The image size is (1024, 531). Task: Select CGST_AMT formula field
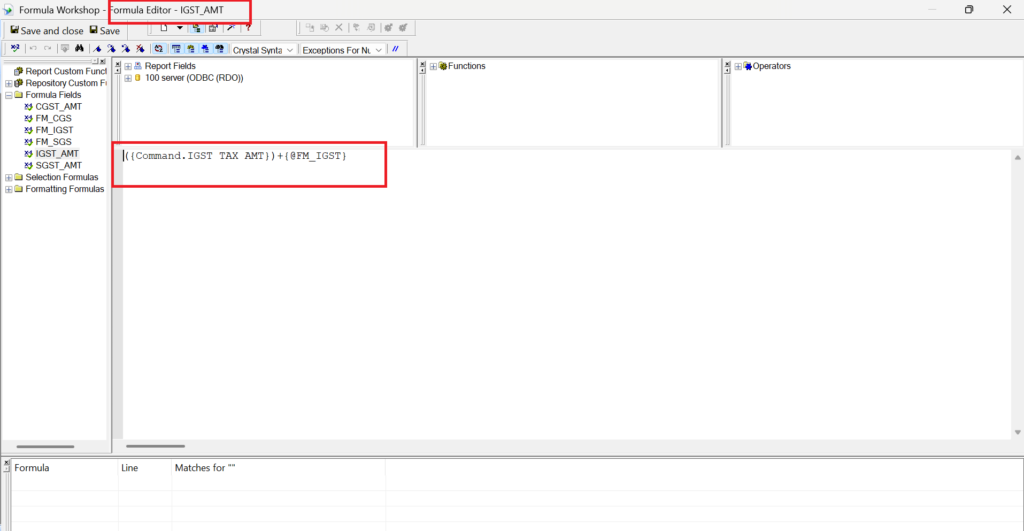58,106
